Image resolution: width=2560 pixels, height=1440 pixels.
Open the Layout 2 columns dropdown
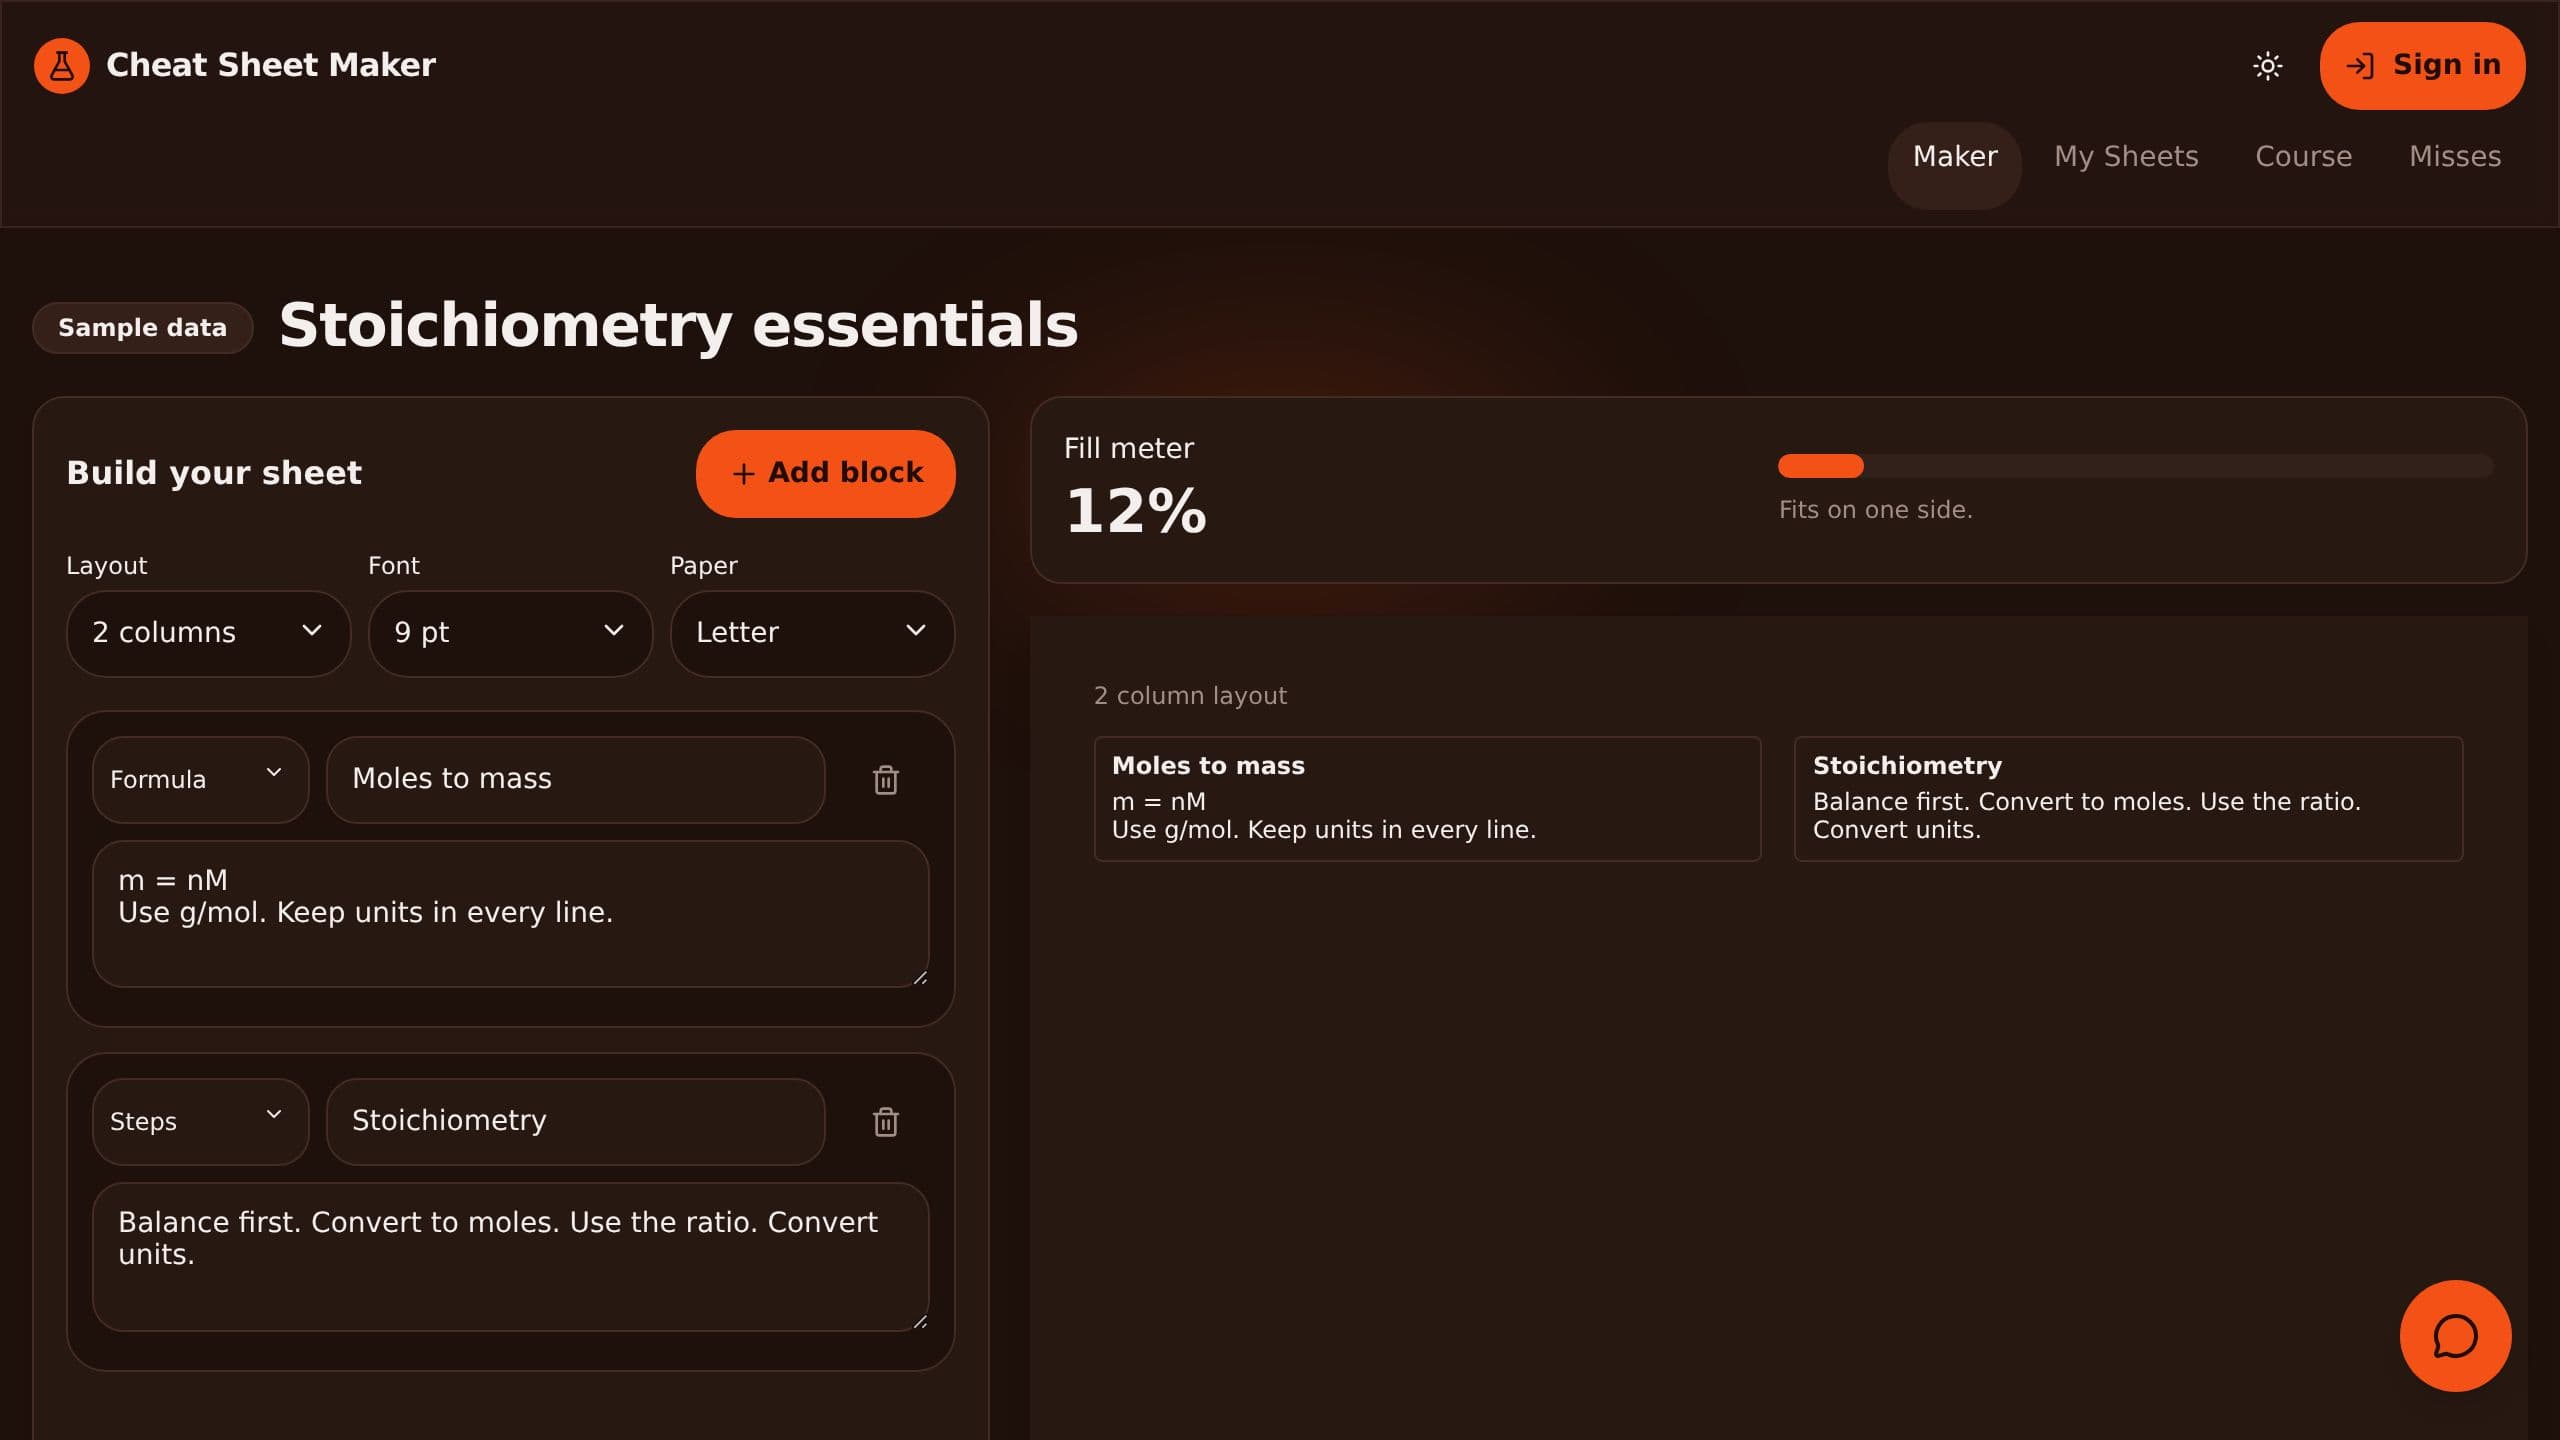[208, 633]
